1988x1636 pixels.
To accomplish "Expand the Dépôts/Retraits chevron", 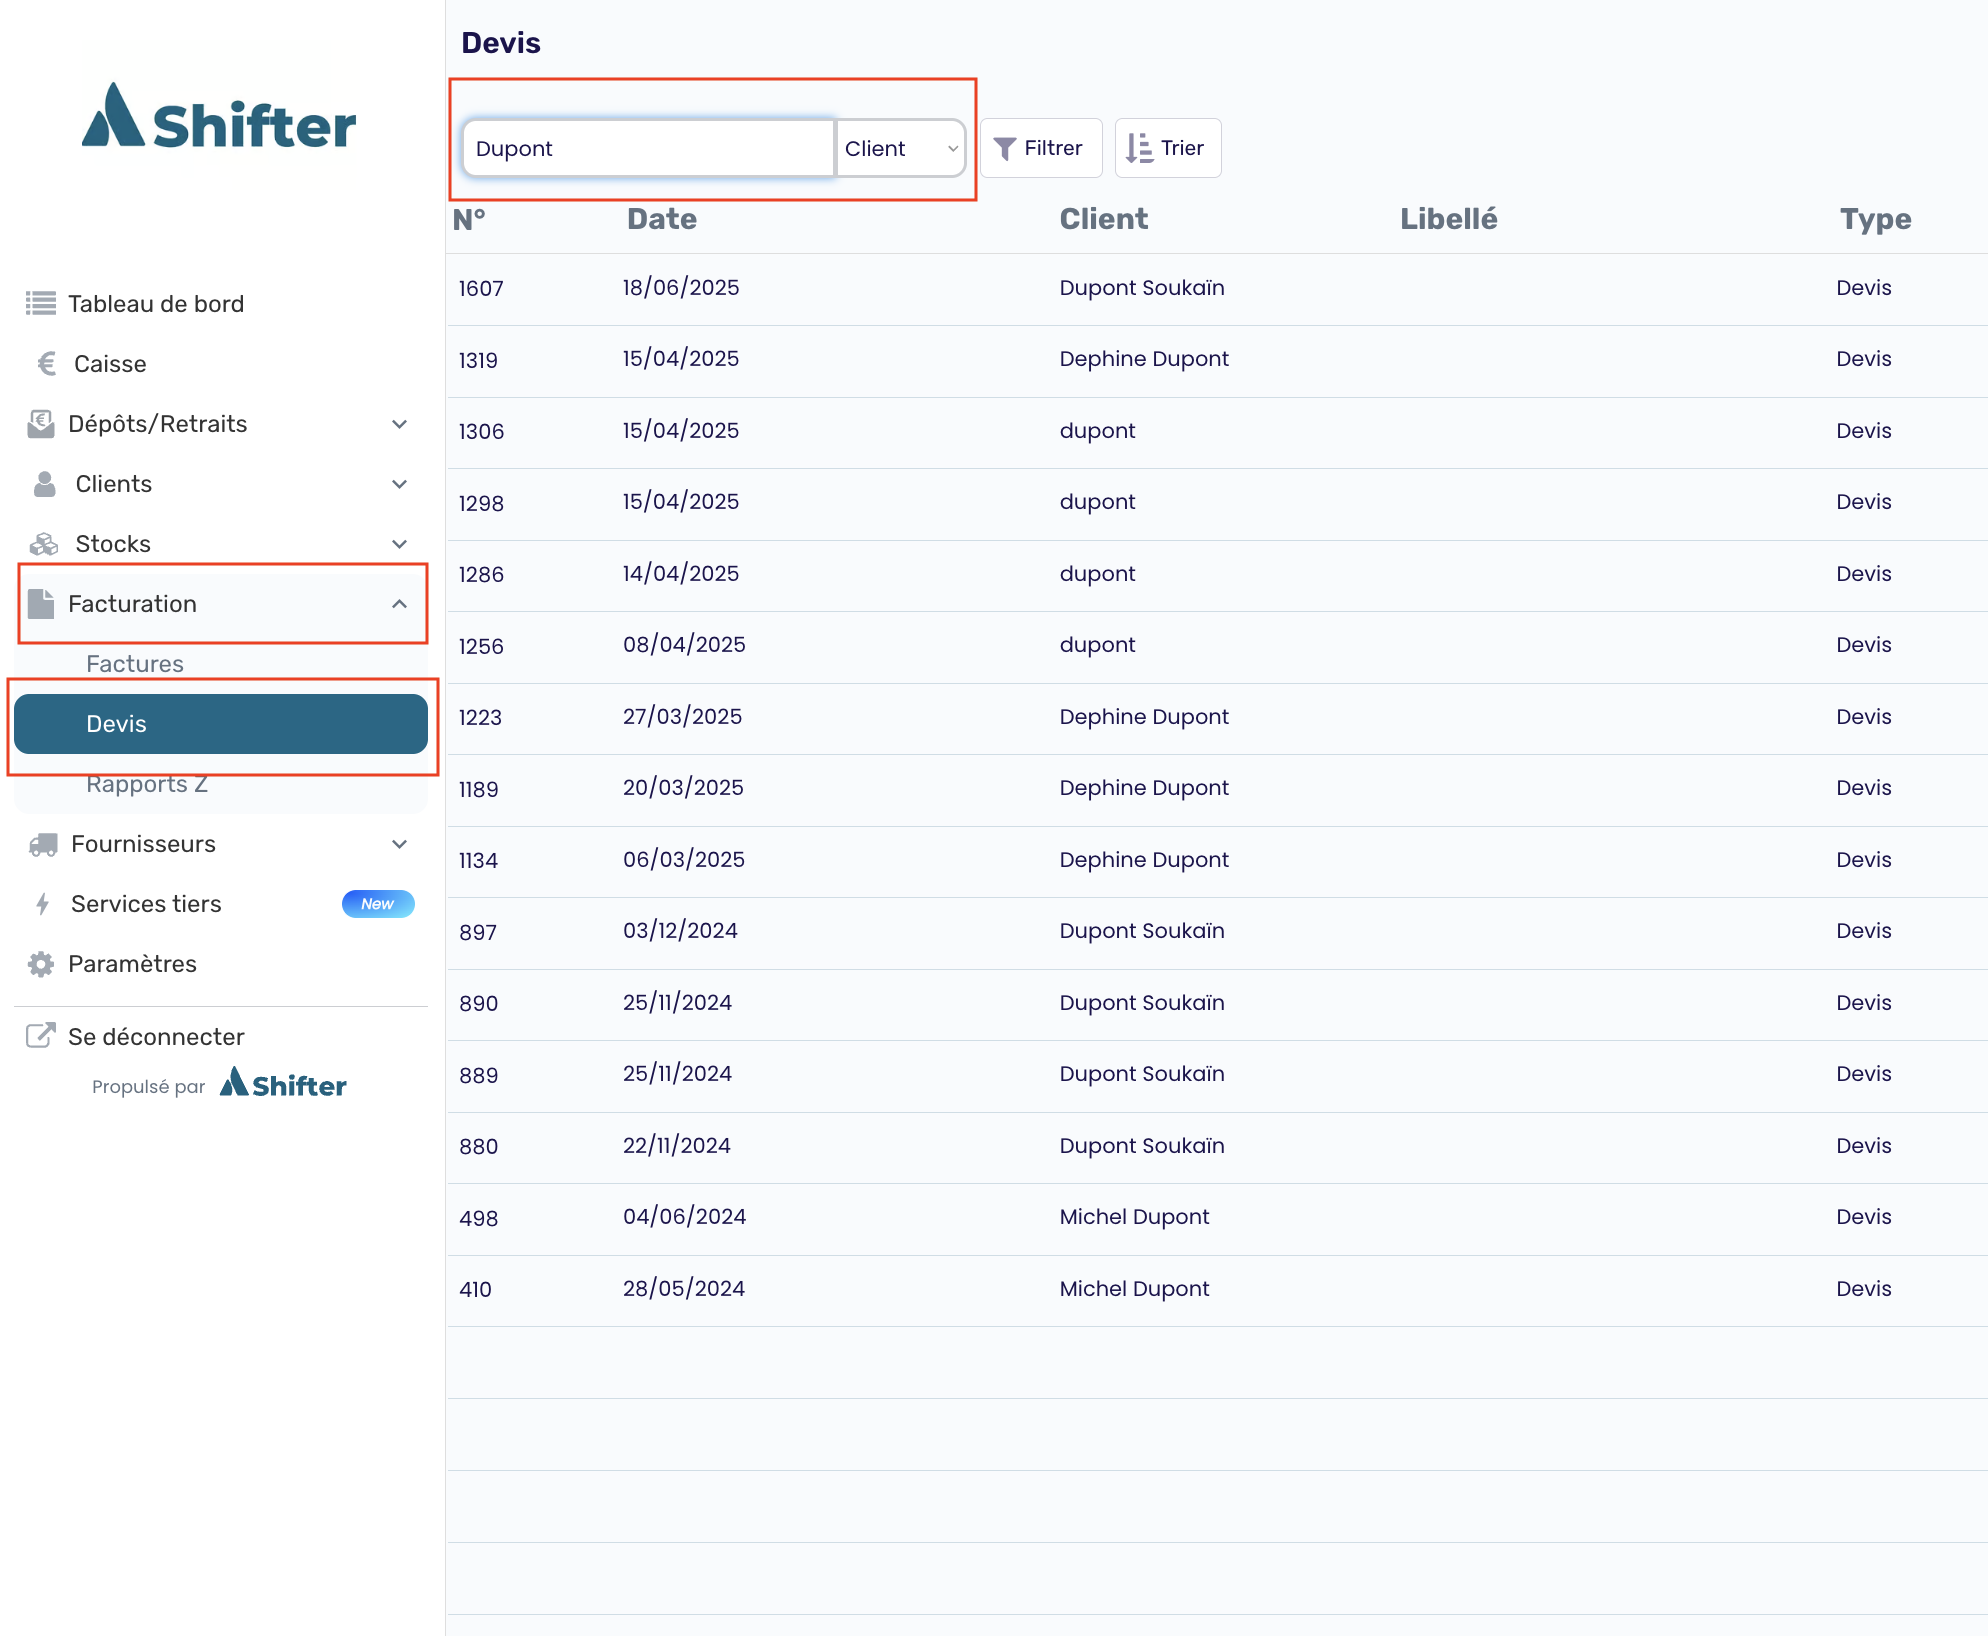I will coord(399,424).
